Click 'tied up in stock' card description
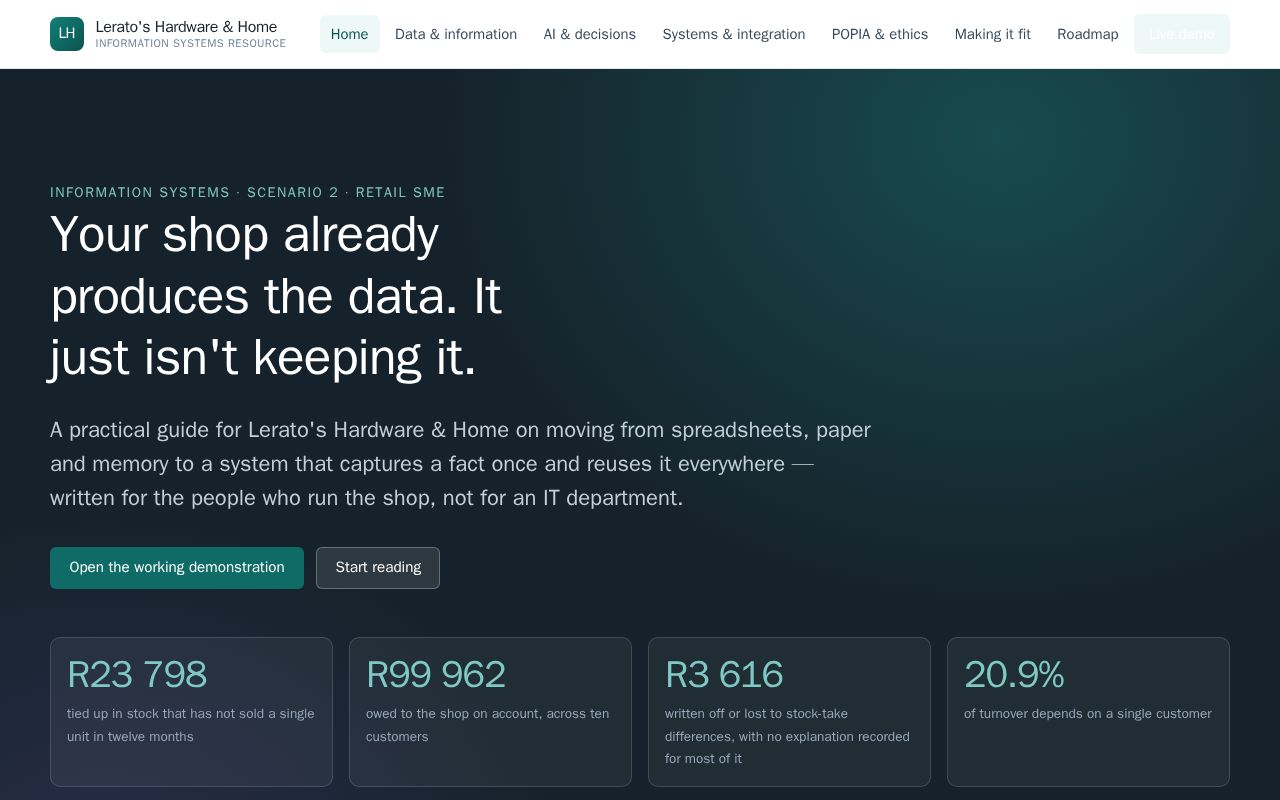This screenshot has width=1280, height=800. tap(191, 725)
